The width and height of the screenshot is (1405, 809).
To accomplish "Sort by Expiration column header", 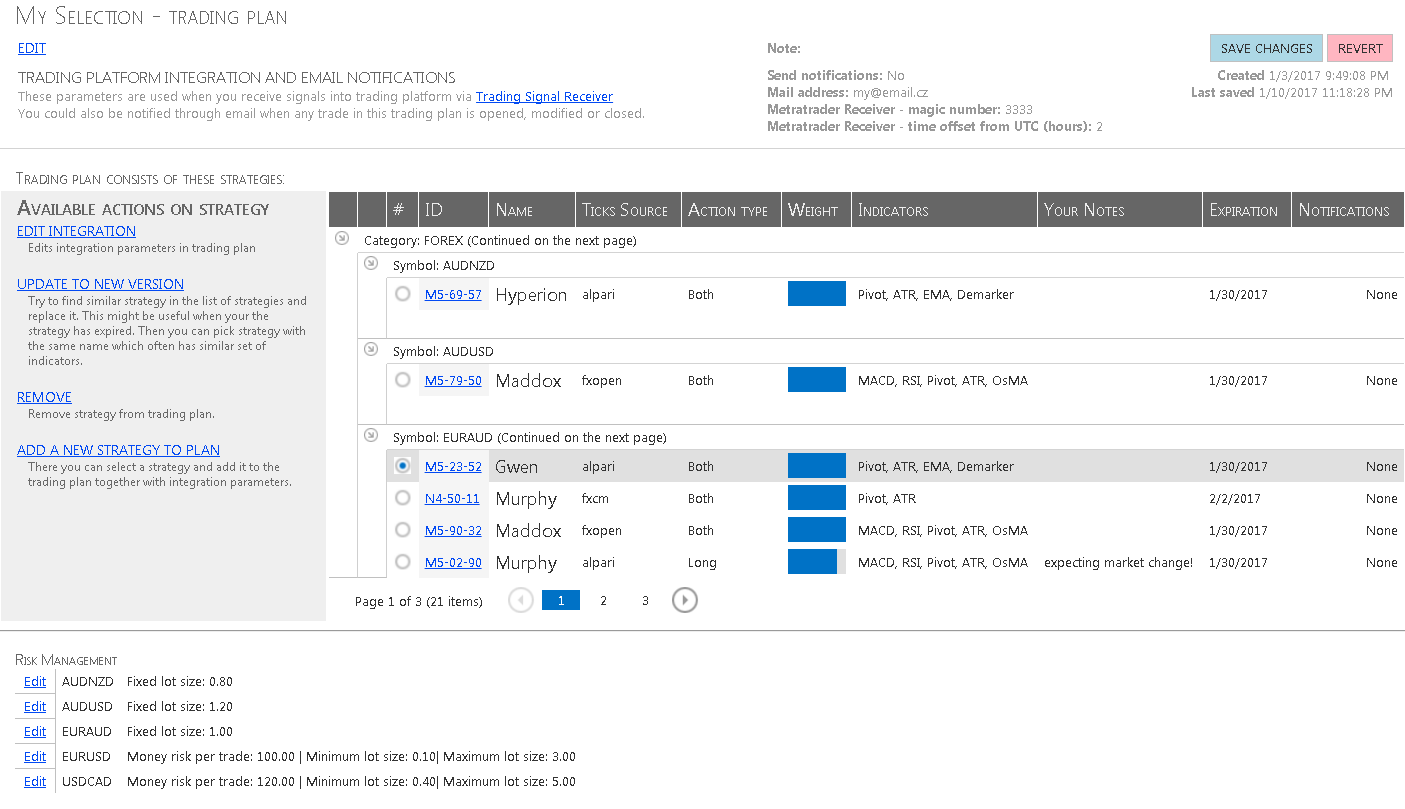I will [1247, 210].
